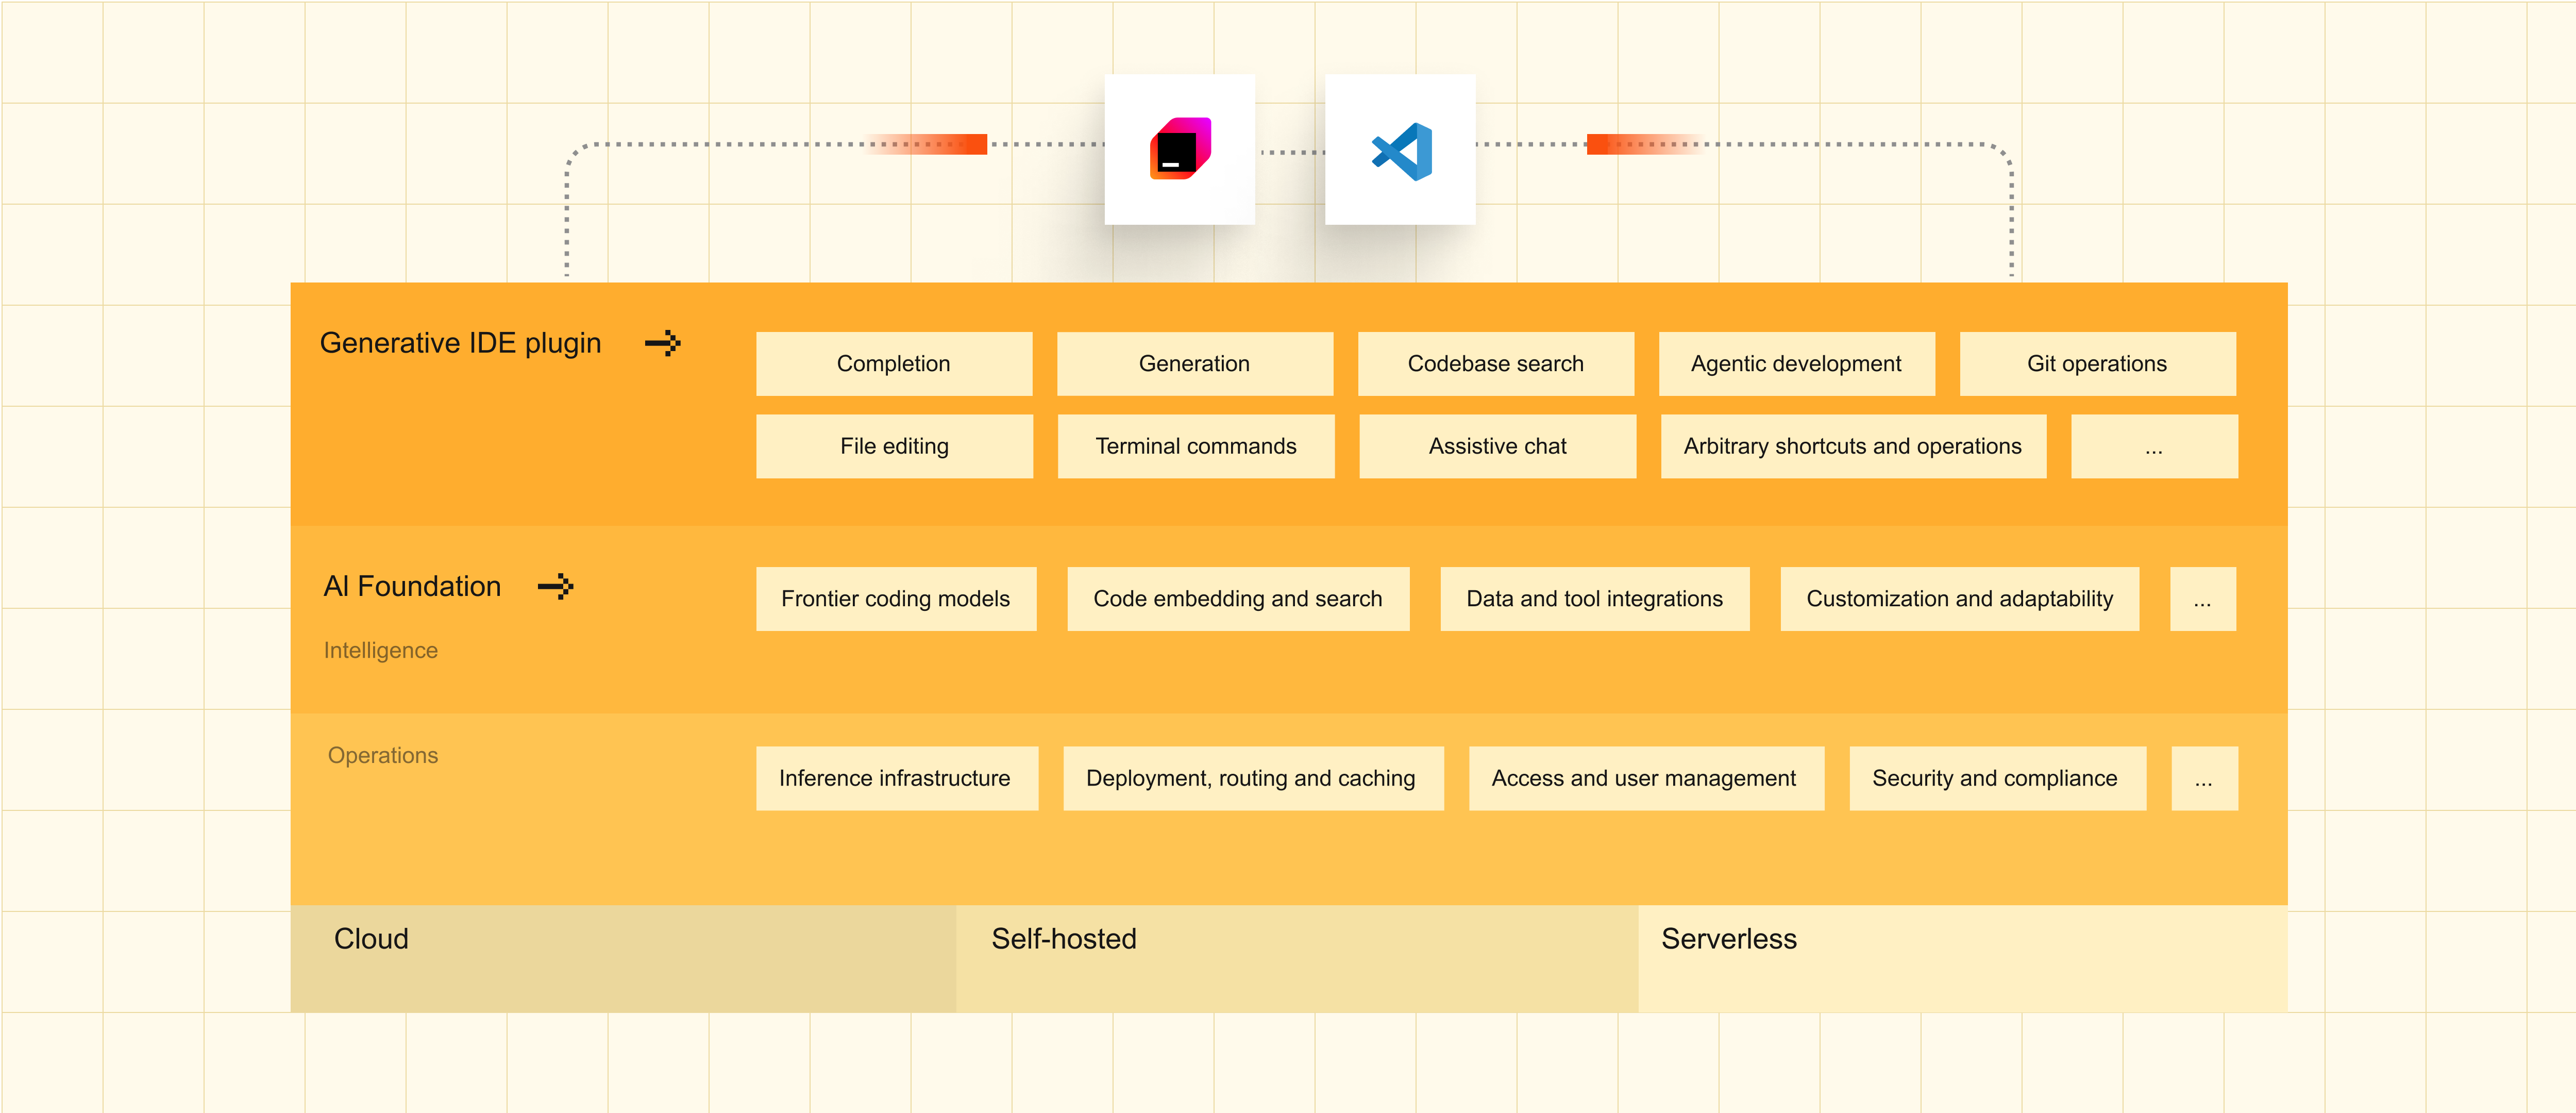Open the Git operations box
The width and height of the screenshot is (2576, 1113).
pos(2097,364)
